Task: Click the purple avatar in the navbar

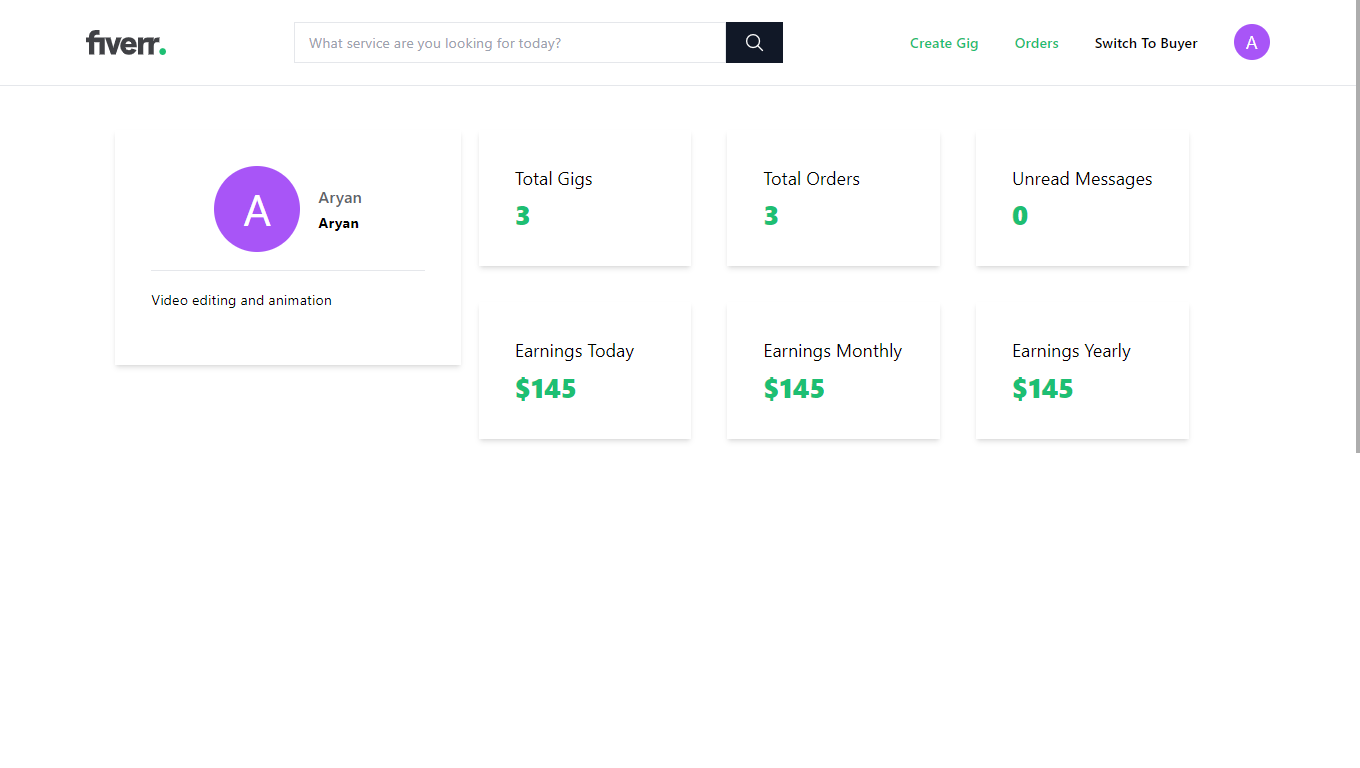Action: click(x=1251, y=42)
